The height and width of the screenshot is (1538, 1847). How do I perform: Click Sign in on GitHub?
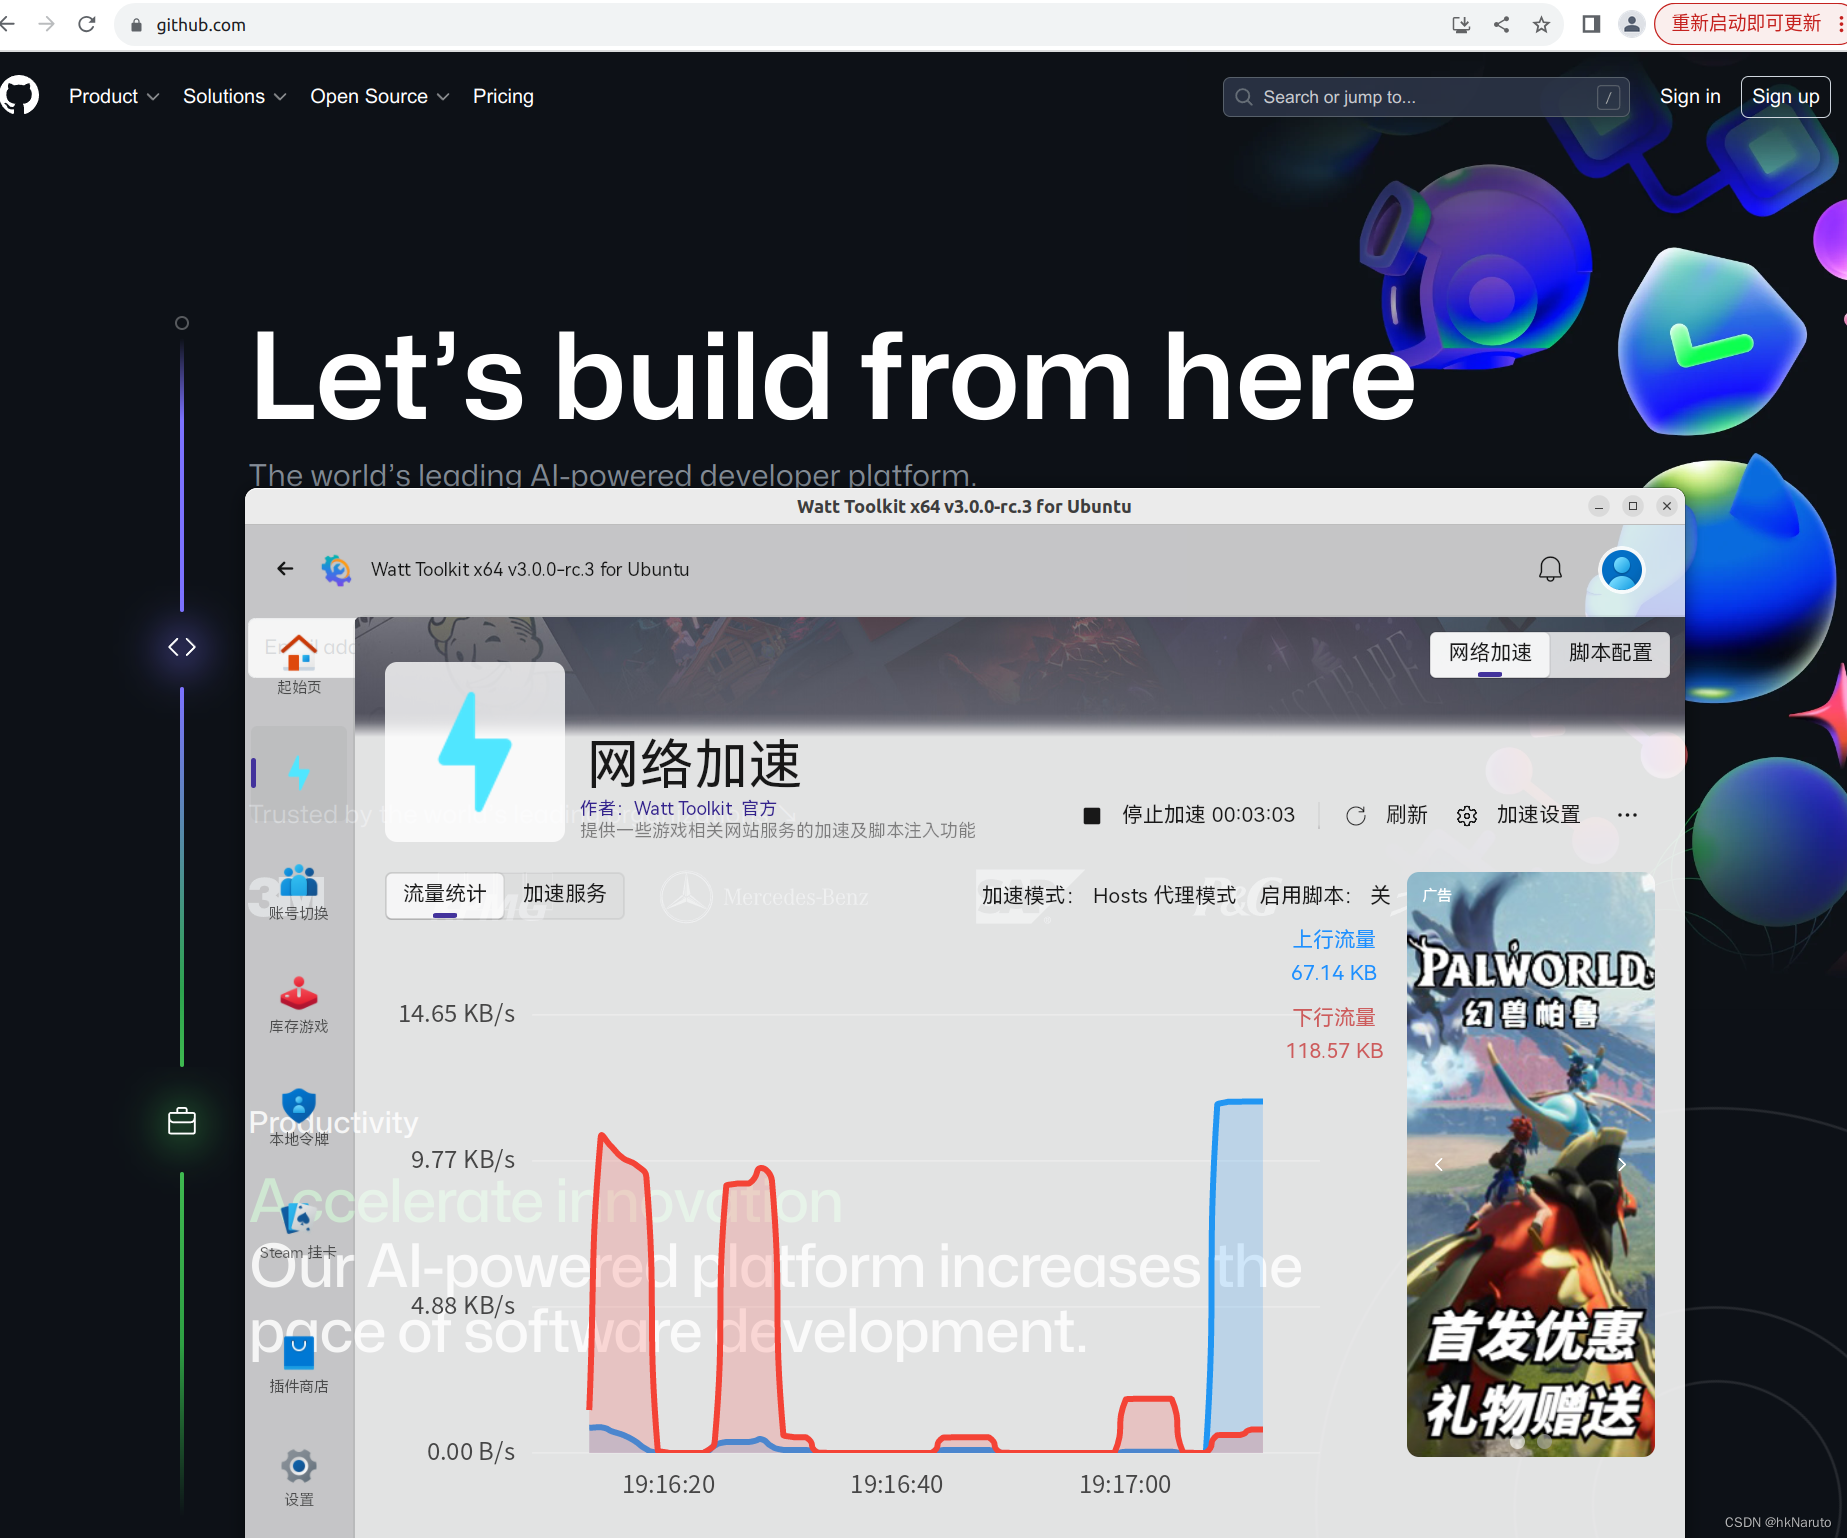click(1690, 96)
